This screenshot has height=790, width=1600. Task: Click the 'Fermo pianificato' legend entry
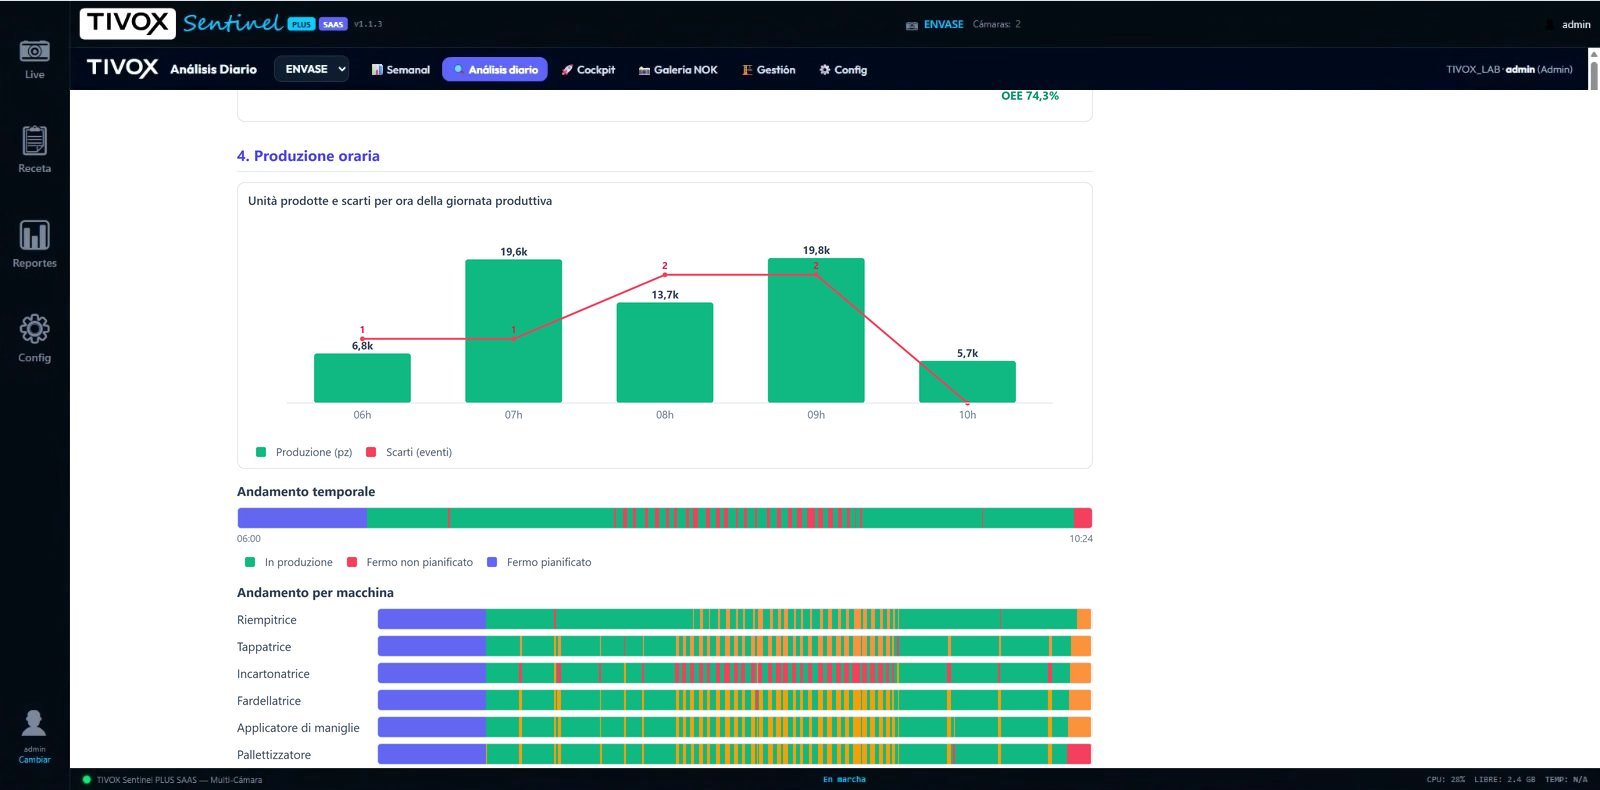pos(539,562)
